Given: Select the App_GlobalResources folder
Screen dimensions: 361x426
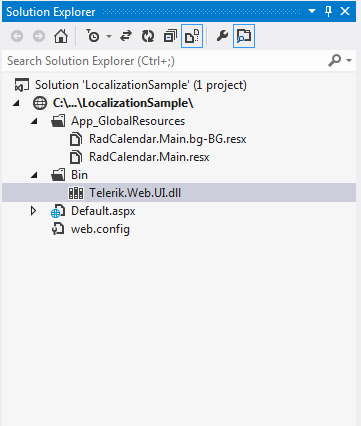Looking at the screenshot, I should coord(128,121).
